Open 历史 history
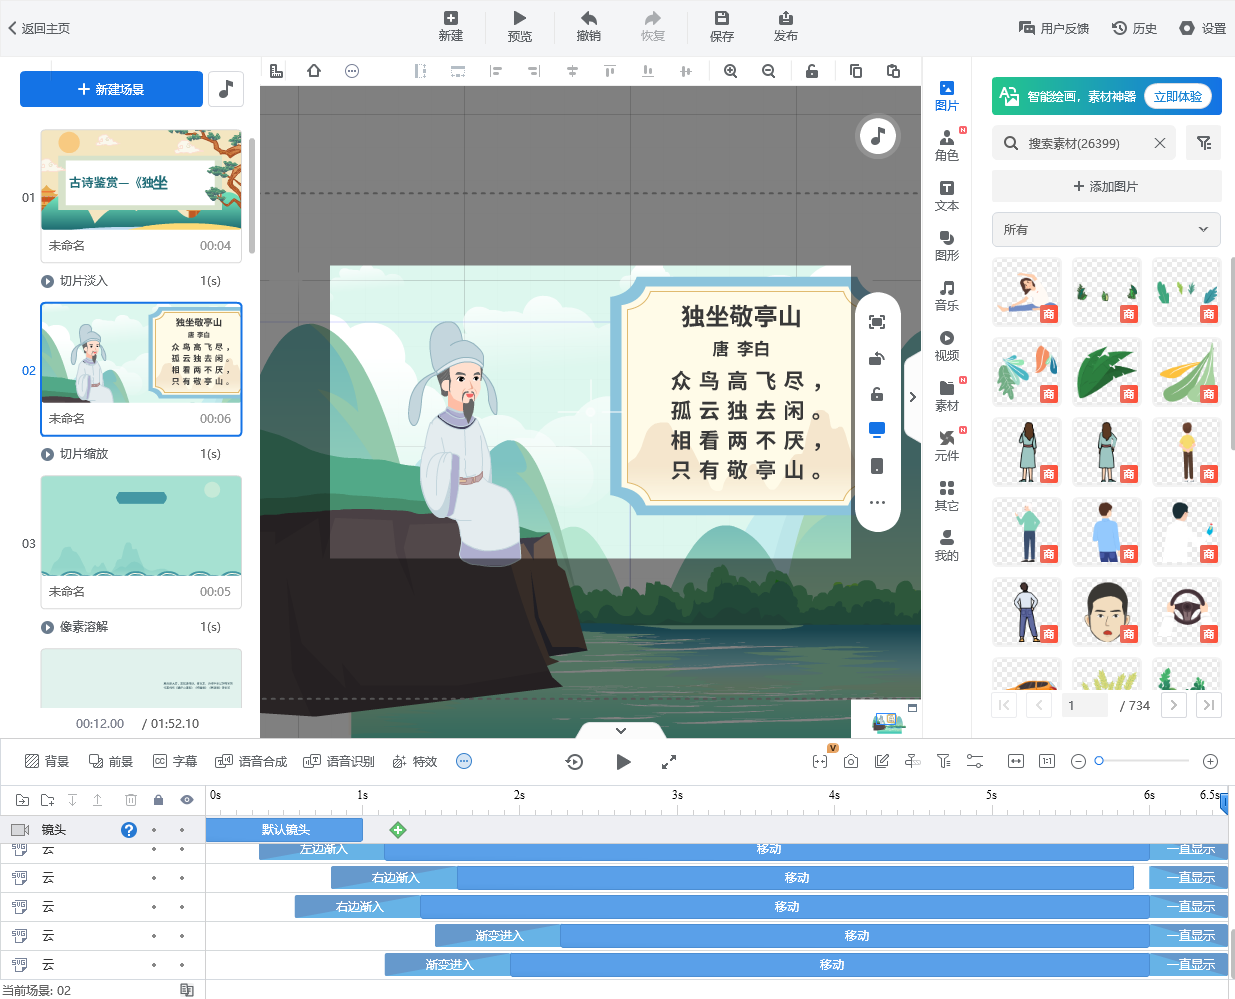Screen dimensions: 1235x999 pyautogui.click(x=1135, y=28)
